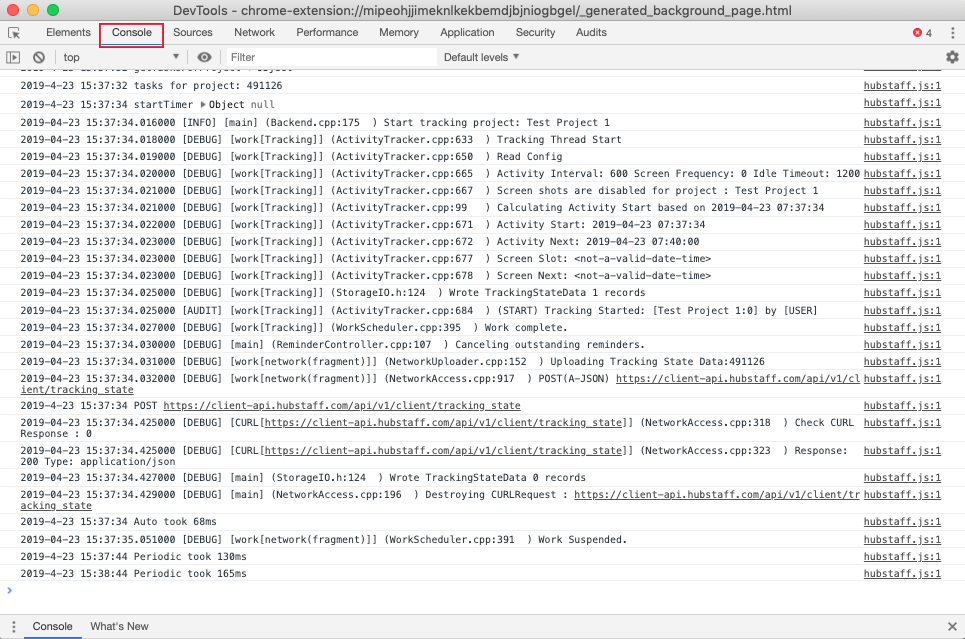Activate the inspect element picker icon
Screen dimensions: 965x639
tap(14, 33)
